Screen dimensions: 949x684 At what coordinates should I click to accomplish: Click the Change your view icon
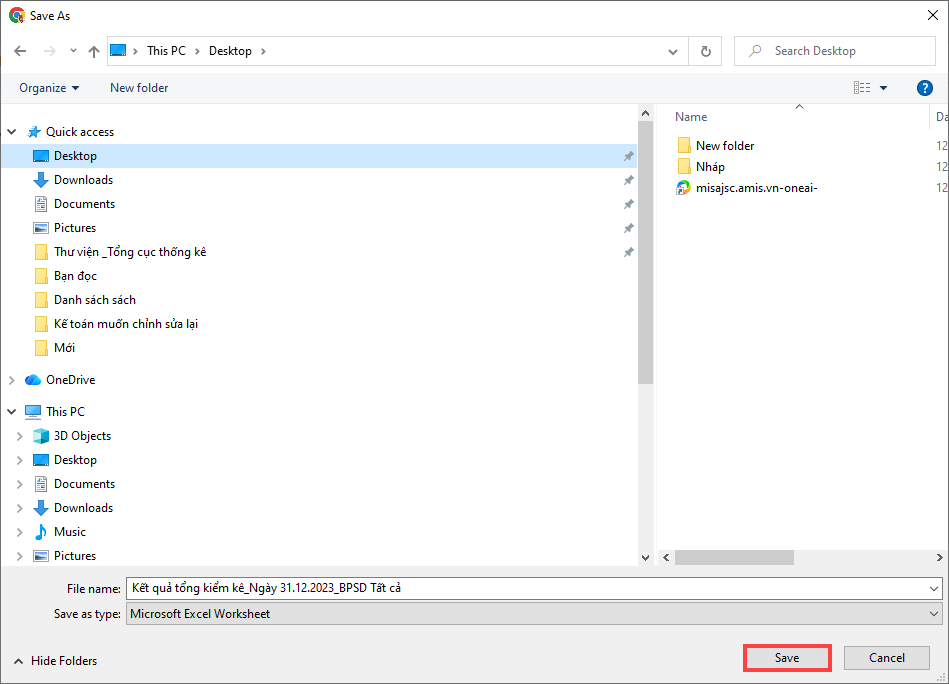point(862,88)
